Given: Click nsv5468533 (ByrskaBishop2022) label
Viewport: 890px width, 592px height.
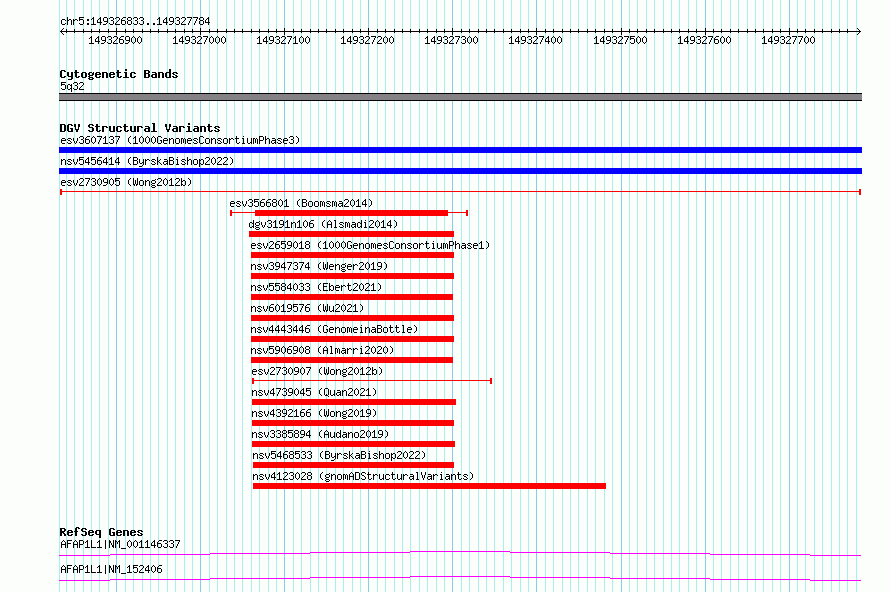Looking at the screenshot, I should pyautogui.click(x=339, y=455).
